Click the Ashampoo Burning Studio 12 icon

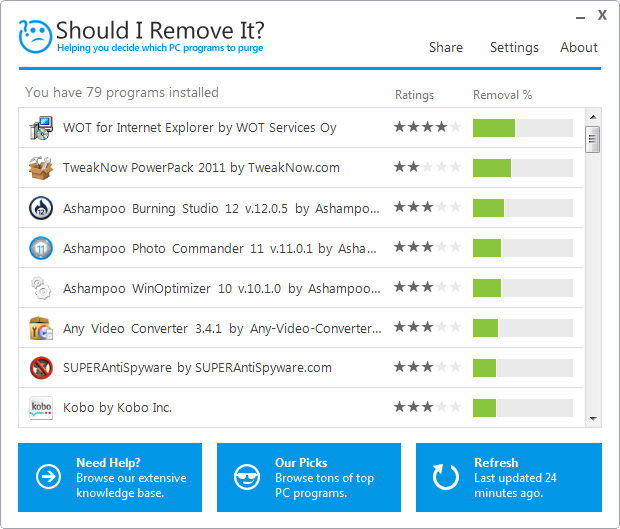tap(41, 208)
